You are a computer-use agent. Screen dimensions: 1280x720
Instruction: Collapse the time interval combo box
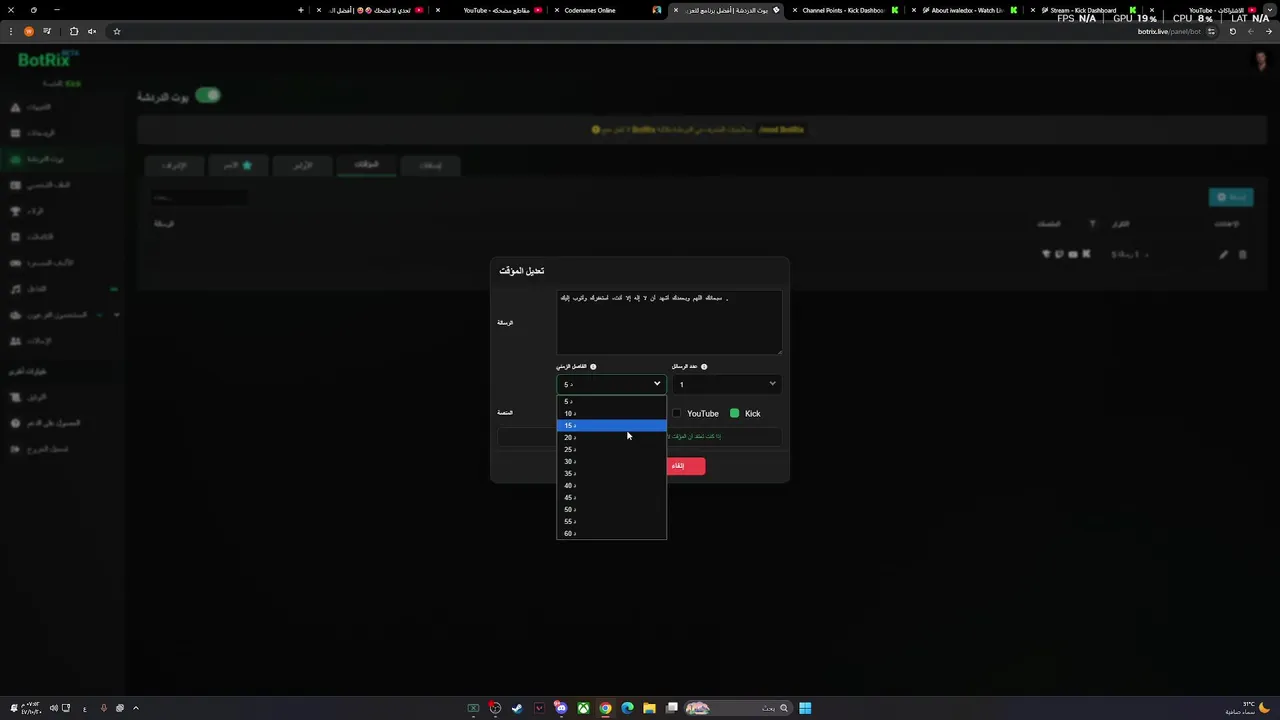[x=611, y=384]
